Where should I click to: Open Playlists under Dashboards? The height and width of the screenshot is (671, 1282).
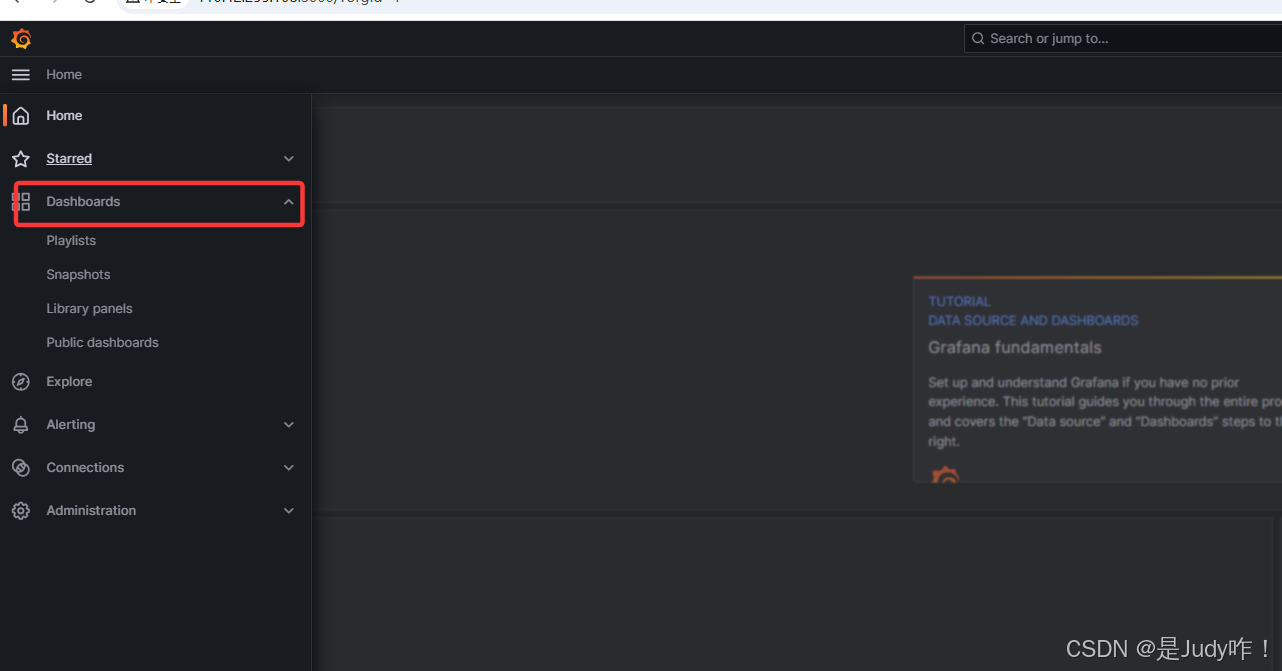(71, 241)
